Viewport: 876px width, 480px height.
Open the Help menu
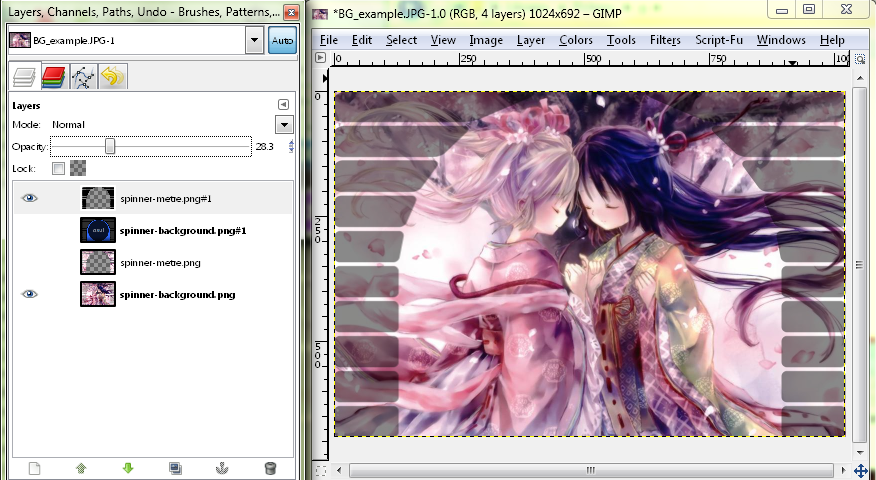click(832, 40)
